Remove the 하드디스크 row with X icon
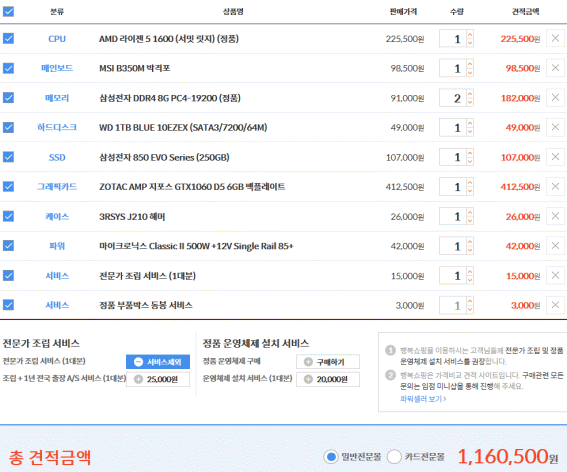Screen dimensions: 567x472 click(555, 127)
